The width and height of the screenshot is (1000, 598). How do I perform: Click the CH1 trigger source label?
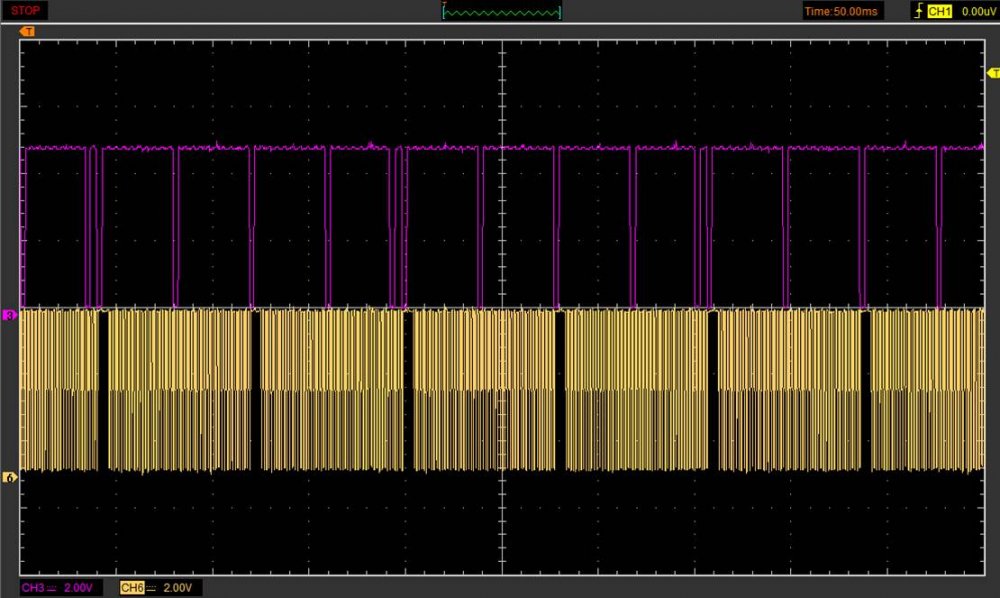(939, 11)
